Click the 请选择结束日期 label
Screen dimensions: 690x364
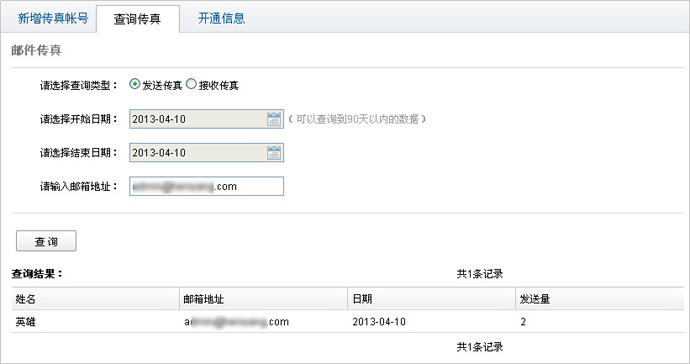coord(79,153)
